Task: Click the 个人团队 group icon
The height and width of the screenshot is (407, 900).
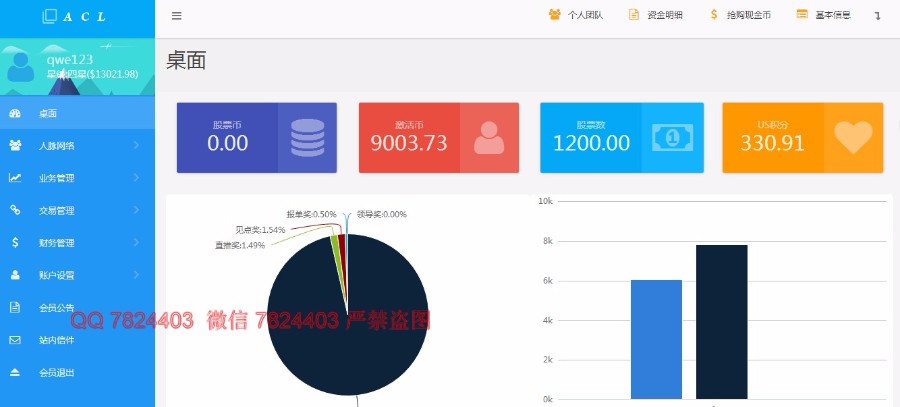Action: point(555,15)
